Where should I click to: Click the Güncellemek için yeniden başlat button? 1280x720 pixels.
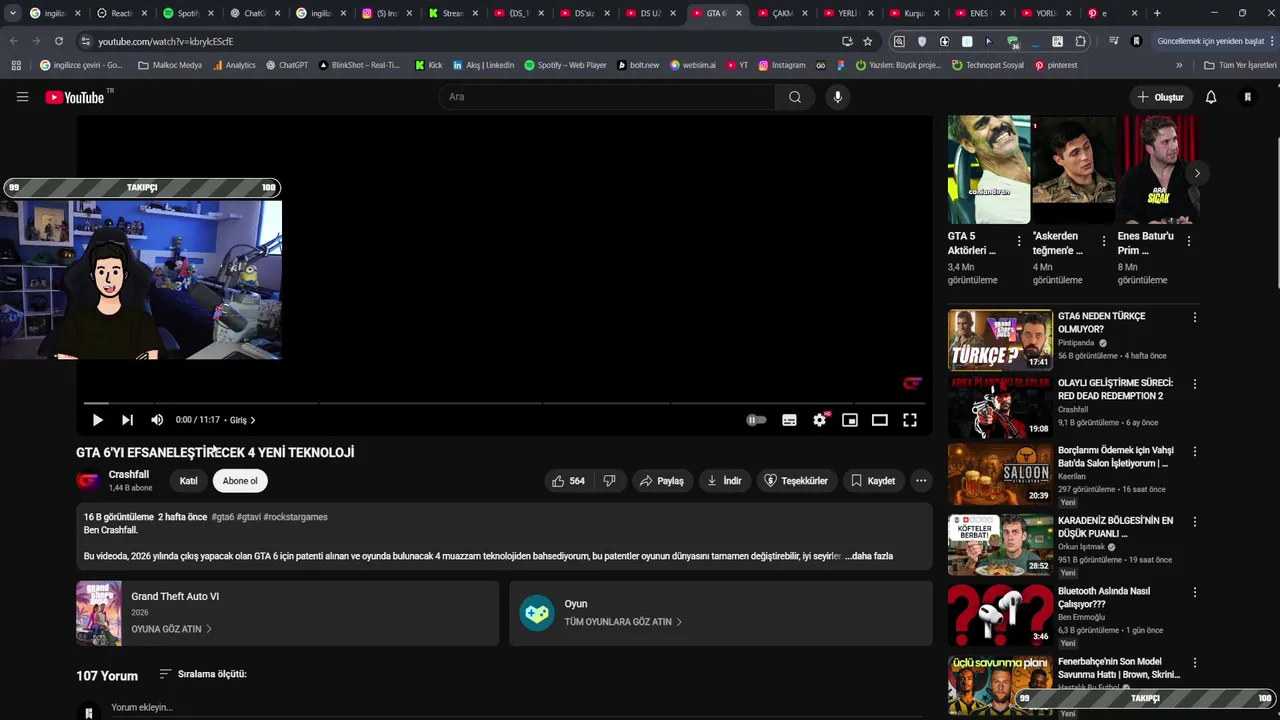point(1215,41)
